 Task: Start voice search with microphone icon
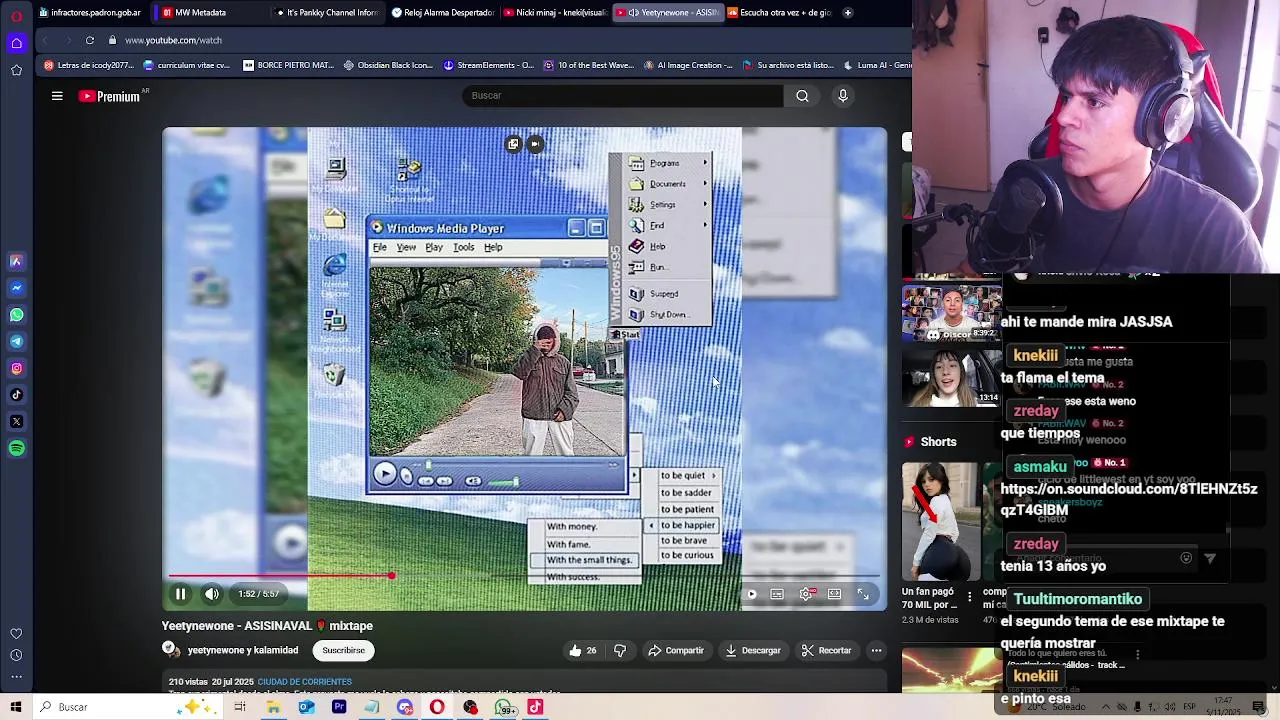[x=843, y=96]
